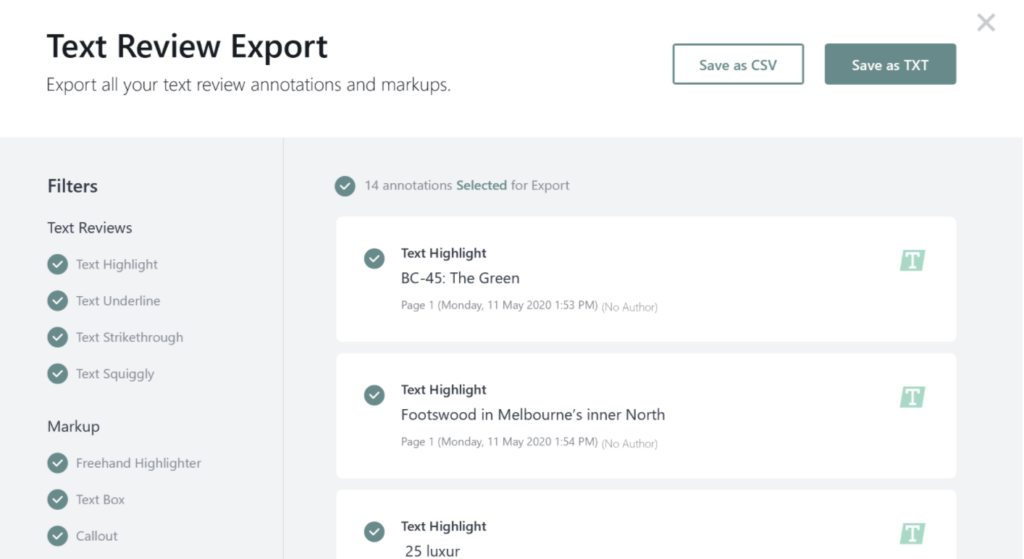Click the T icon on 25 luxur annotation
1024x559 pixels.
tap(912, 533)
